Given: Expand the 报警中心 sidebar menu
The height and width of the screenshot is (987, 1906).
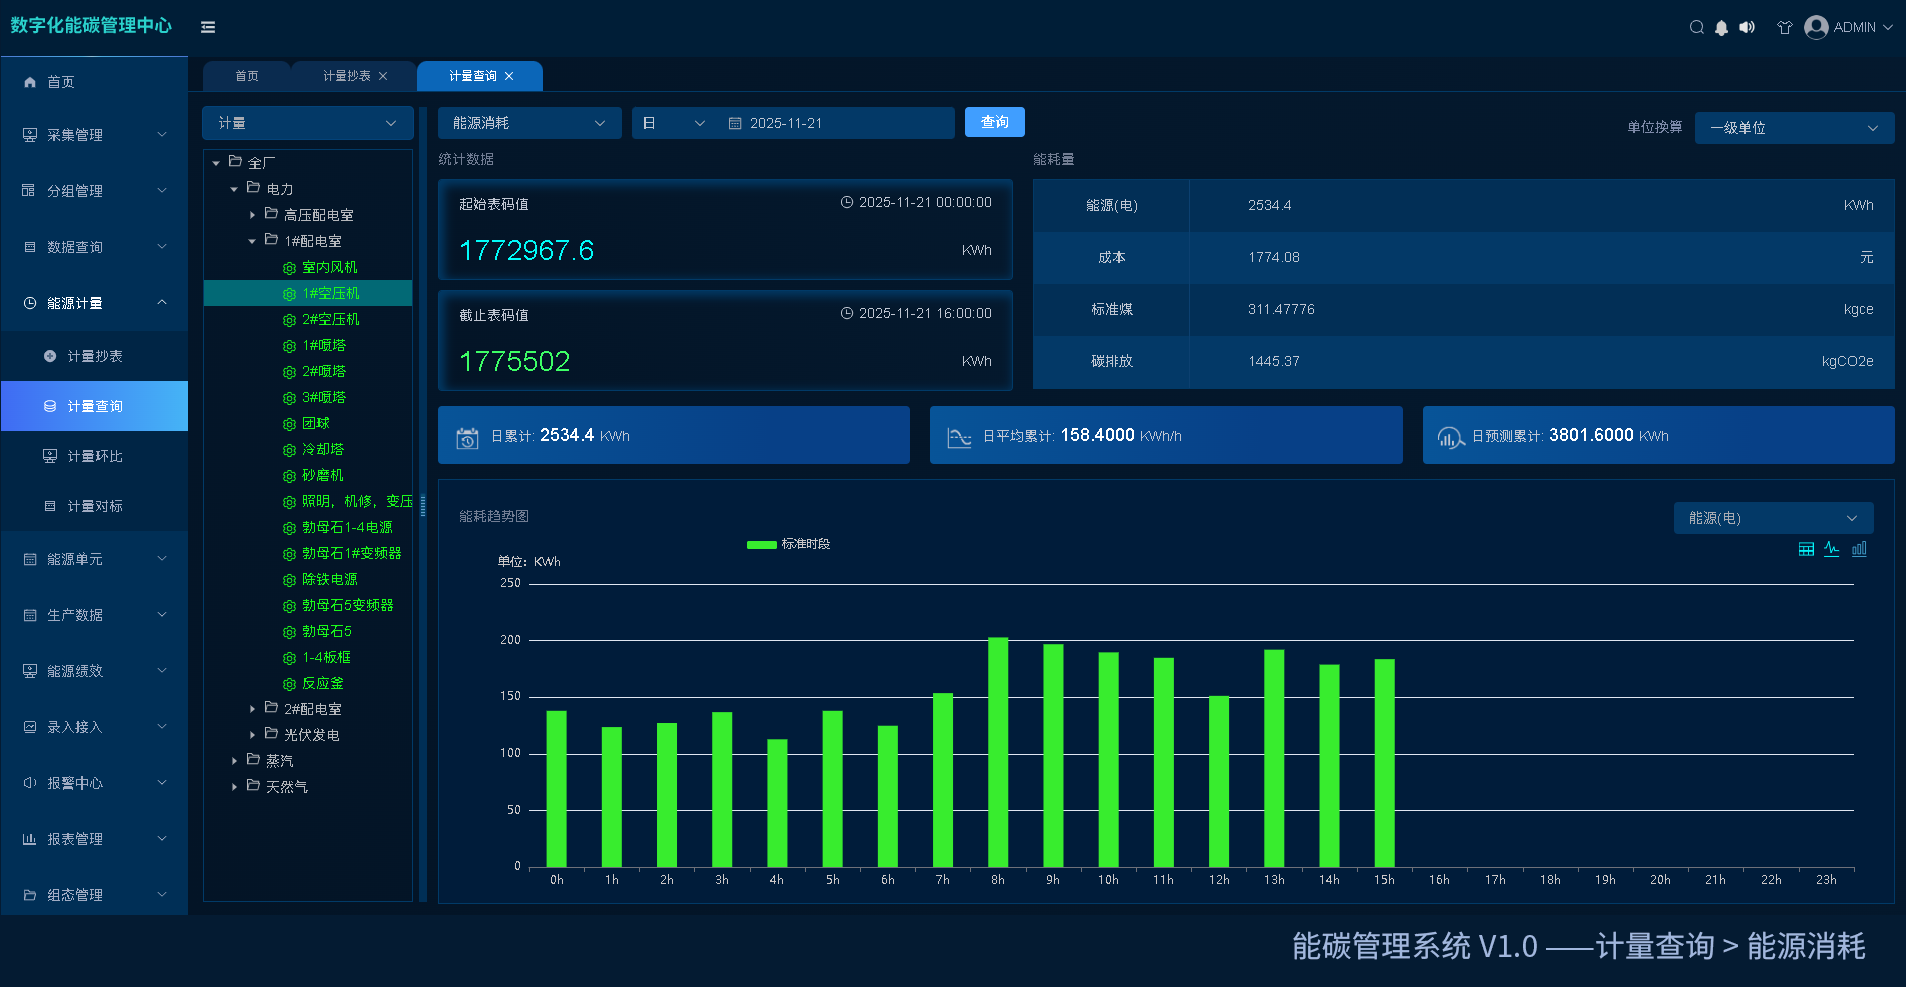Looking at the screenshot, I should pos(95,783).
